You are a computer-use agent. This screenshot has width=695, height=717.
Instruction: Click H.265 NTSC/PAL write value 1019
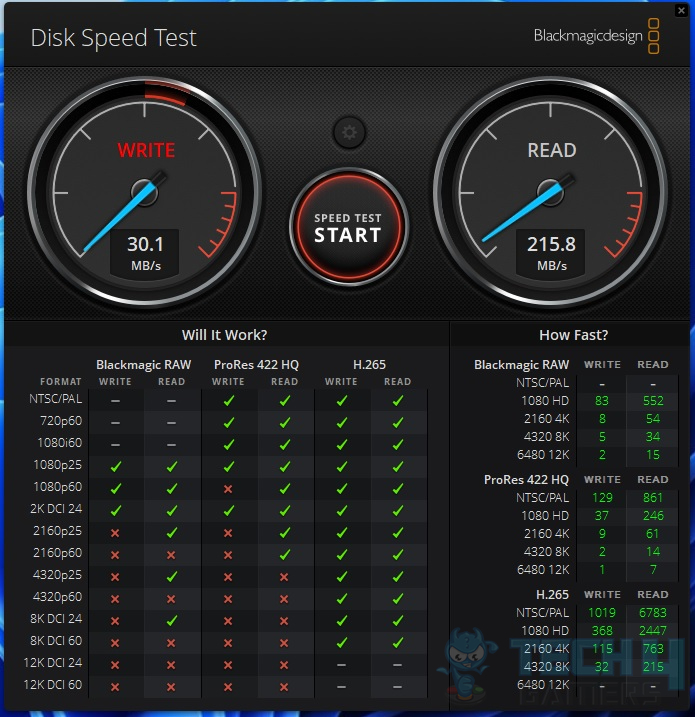(602, 612)
